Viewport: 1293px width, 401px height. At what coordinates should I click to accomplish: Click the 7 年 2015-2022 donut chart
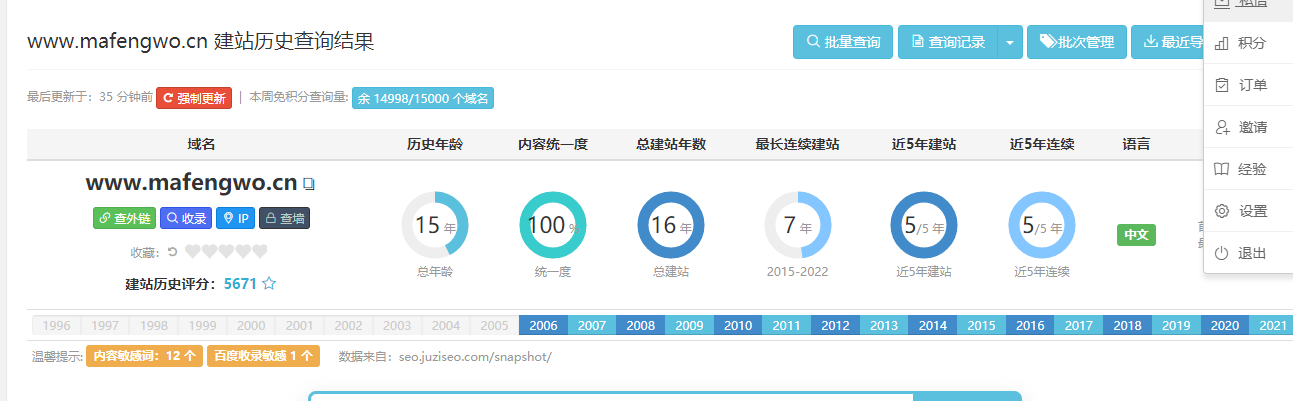(x=798, y=225)
